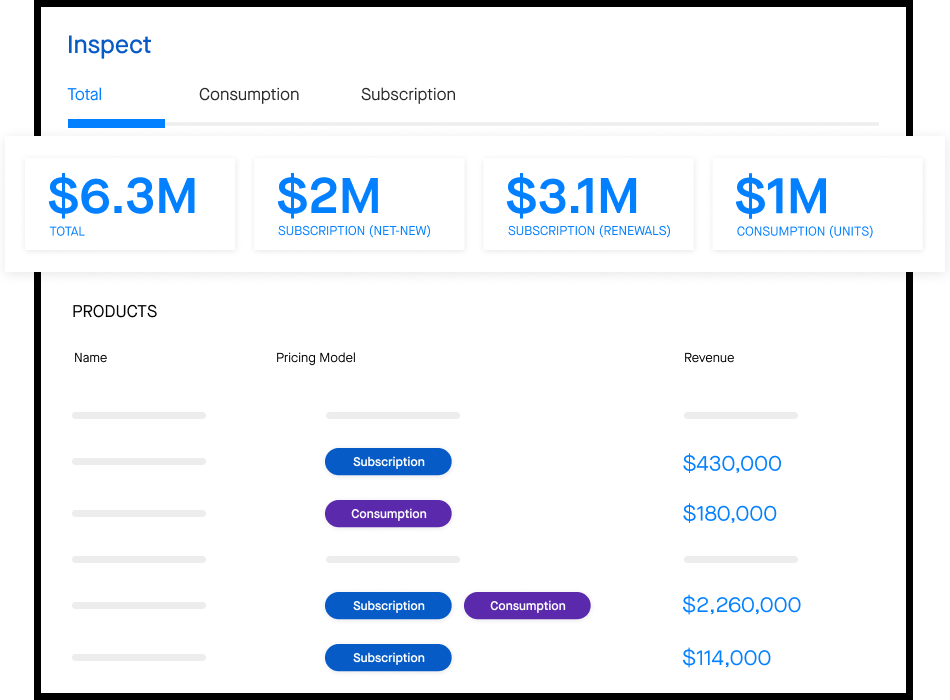The height and width of the screenshot is (700, 950).
Task: Click the Pricing Model column header
Action: [316, 358]
